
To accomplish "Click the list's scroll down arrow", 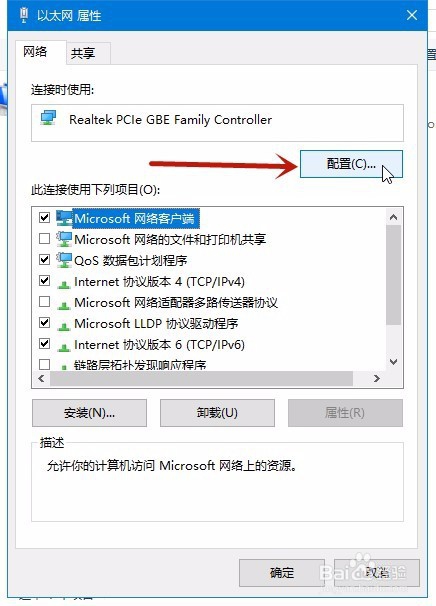I will [393, 362].
